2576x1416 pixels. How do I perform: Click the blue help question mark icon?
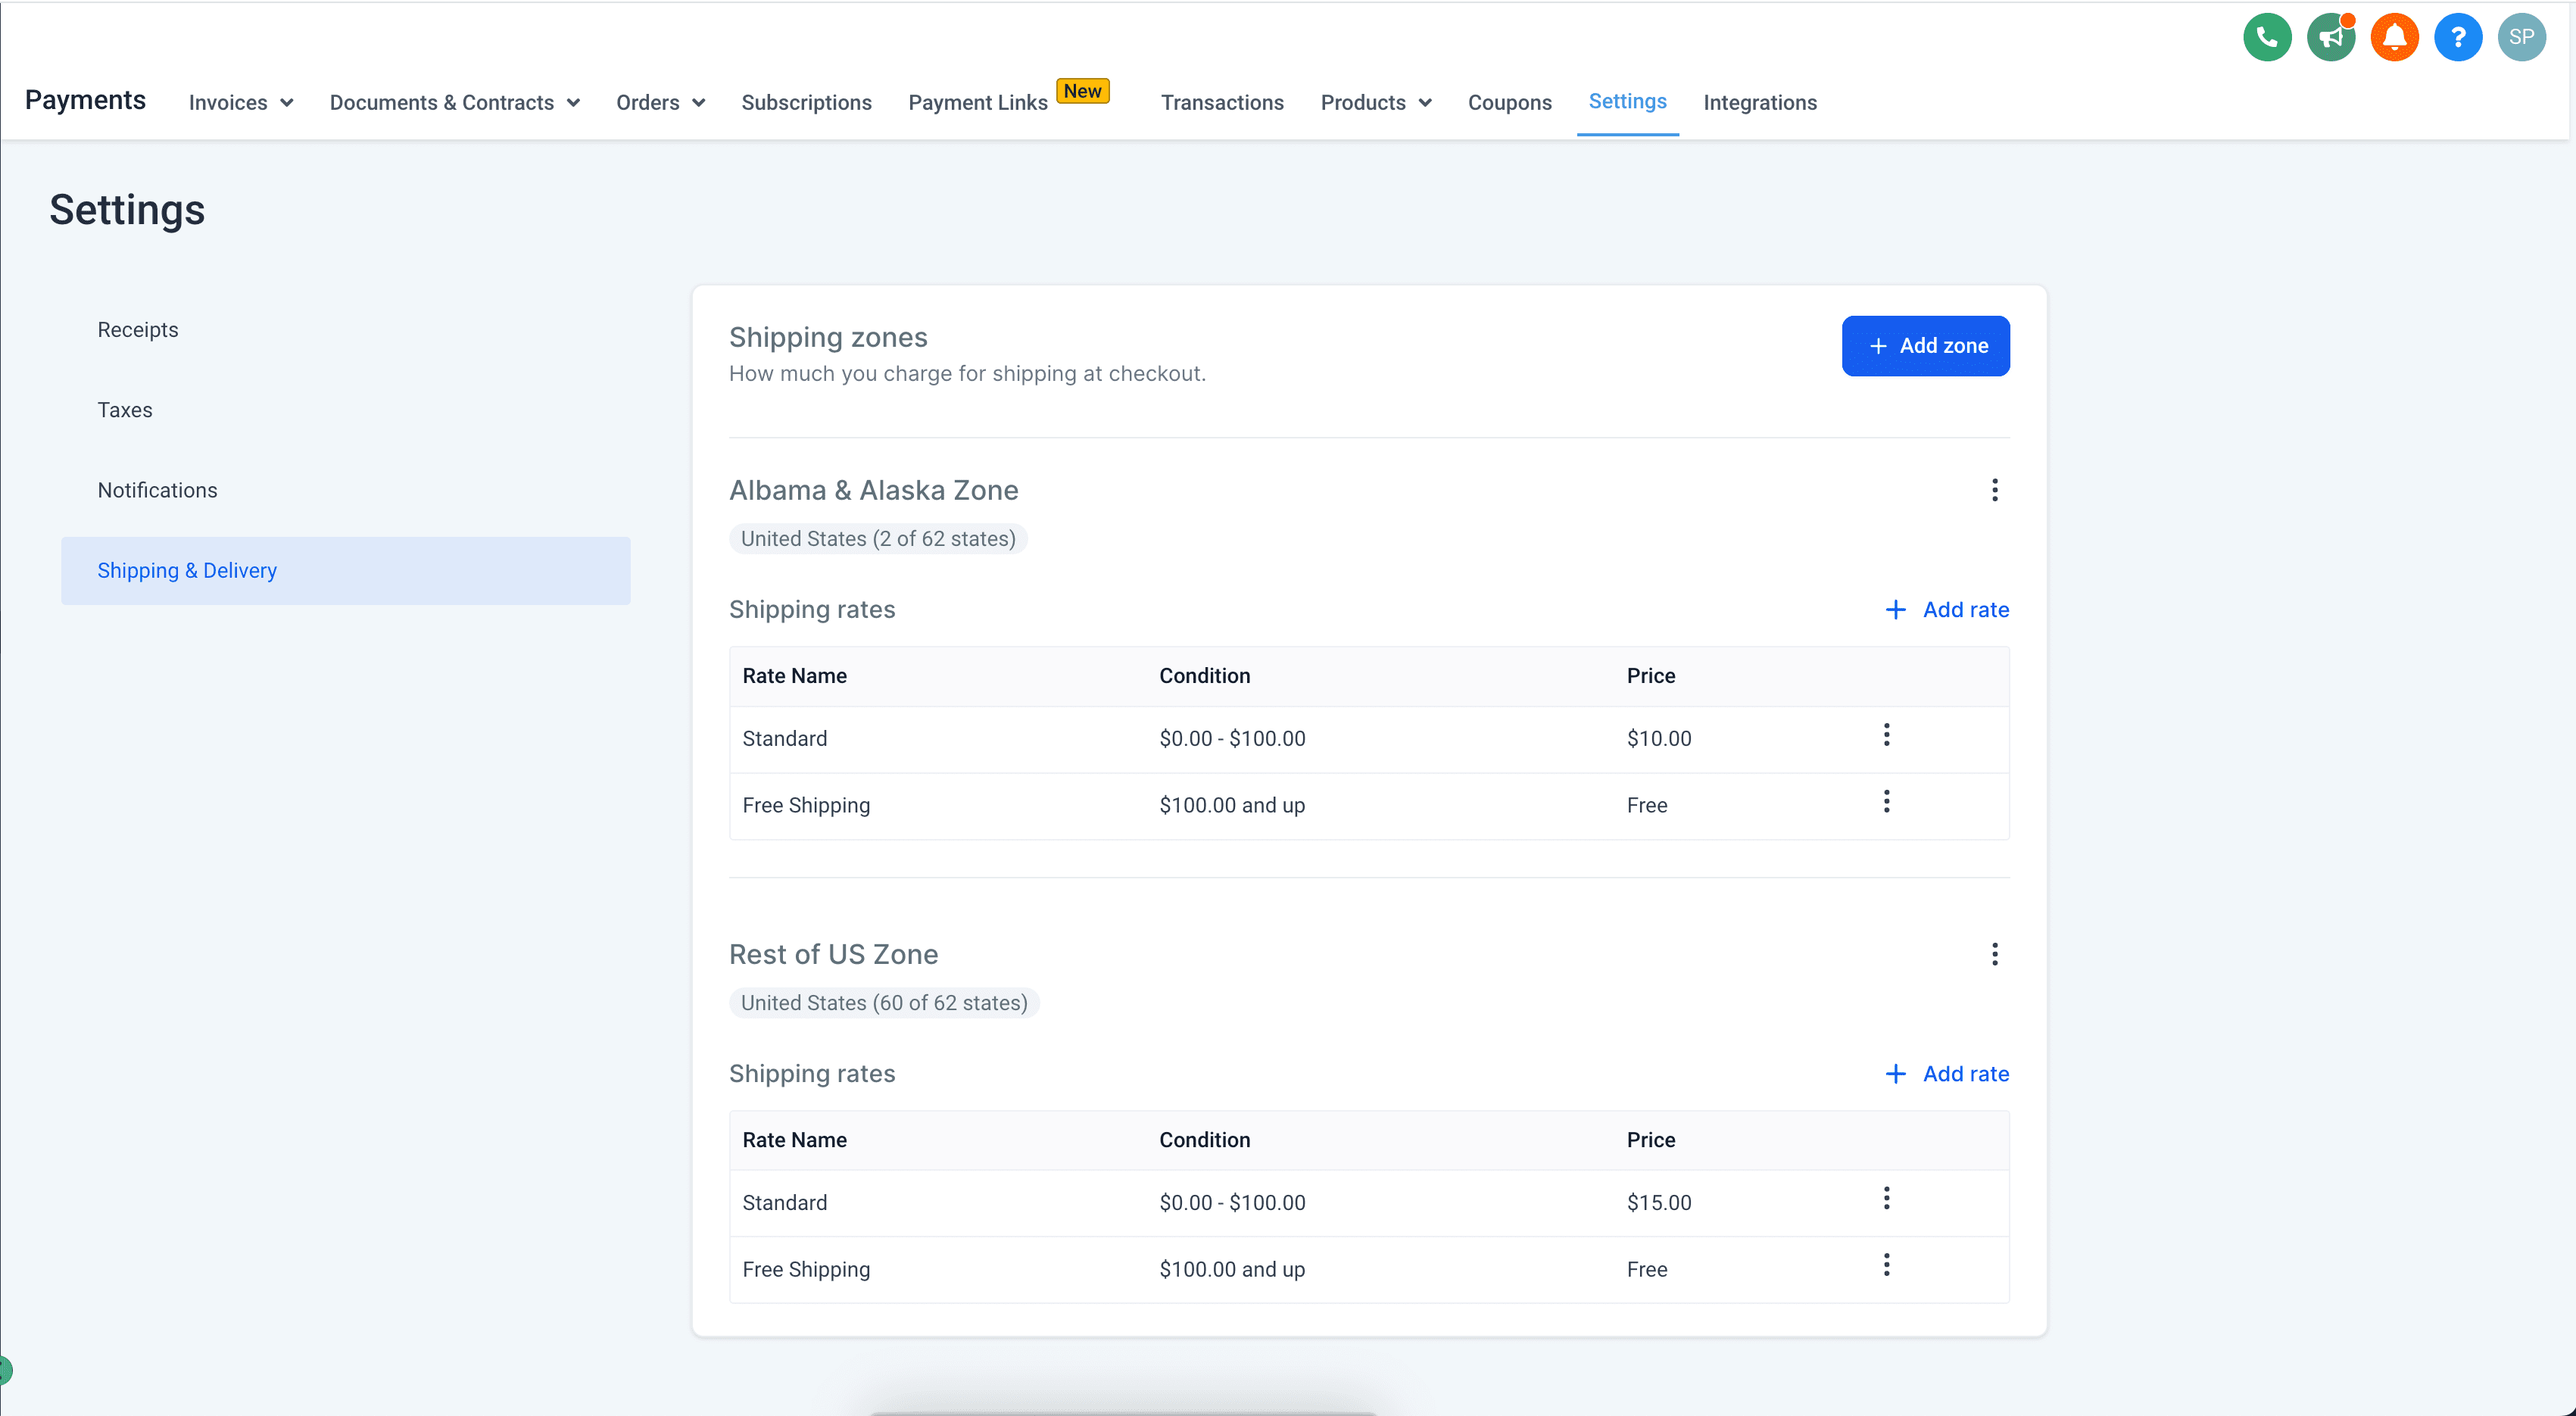click(2458, 38)
